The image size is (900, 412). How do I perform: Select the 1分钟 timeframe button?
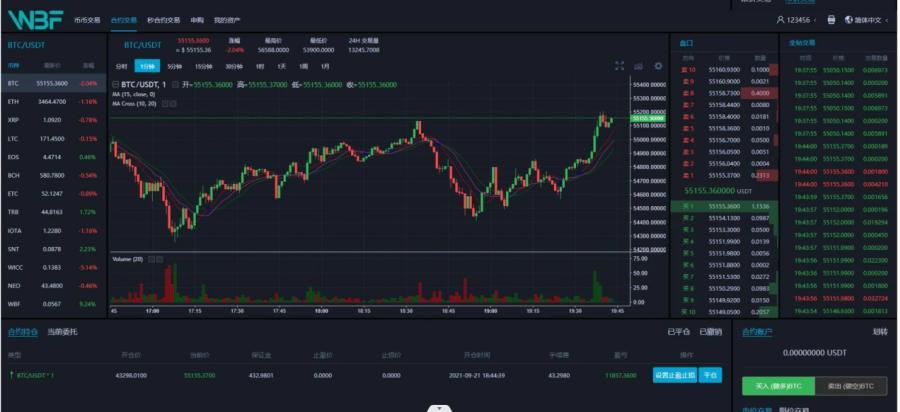tap(148, 66)
